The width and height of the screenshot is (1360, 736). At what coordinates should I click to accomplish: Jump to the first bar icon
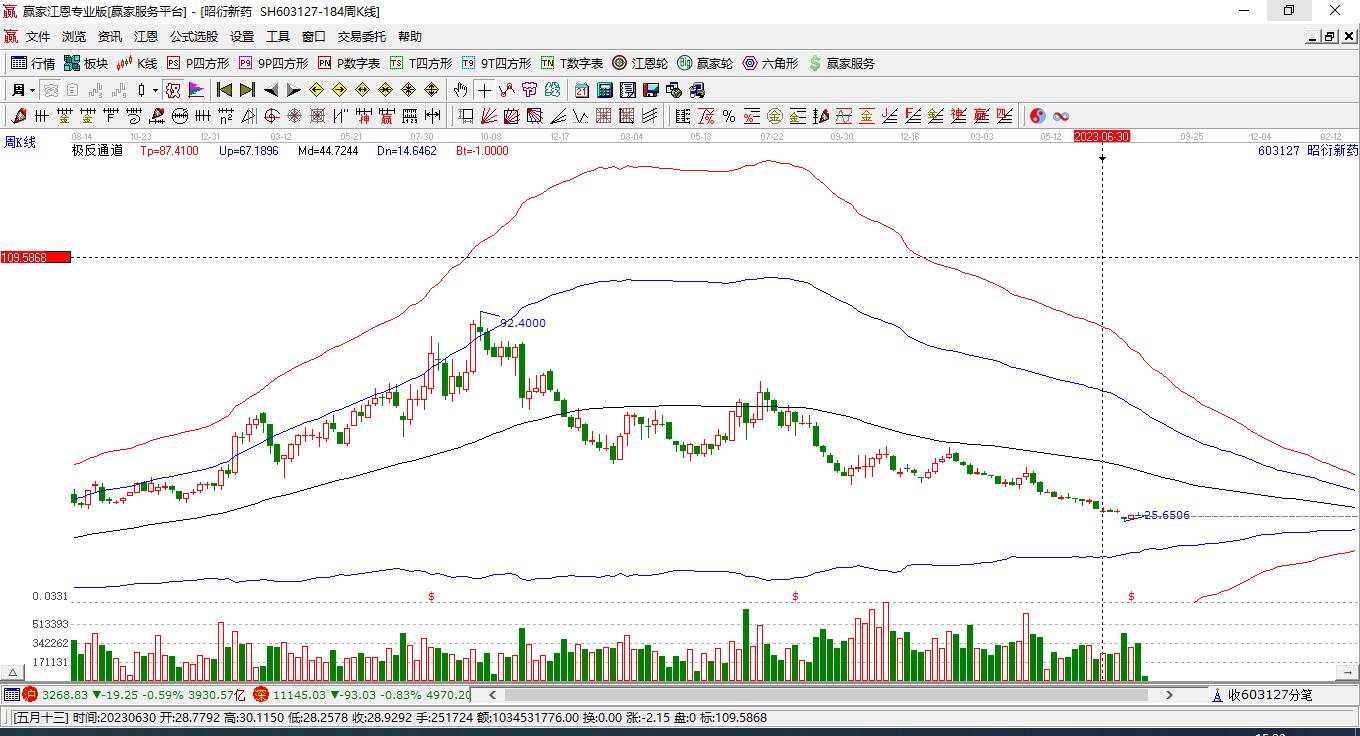click(x=224, y=90)
